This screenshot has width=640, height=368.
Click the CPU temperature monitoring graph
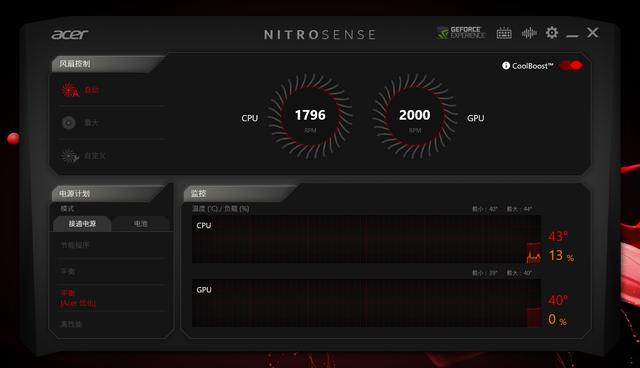tap(367, 239)
